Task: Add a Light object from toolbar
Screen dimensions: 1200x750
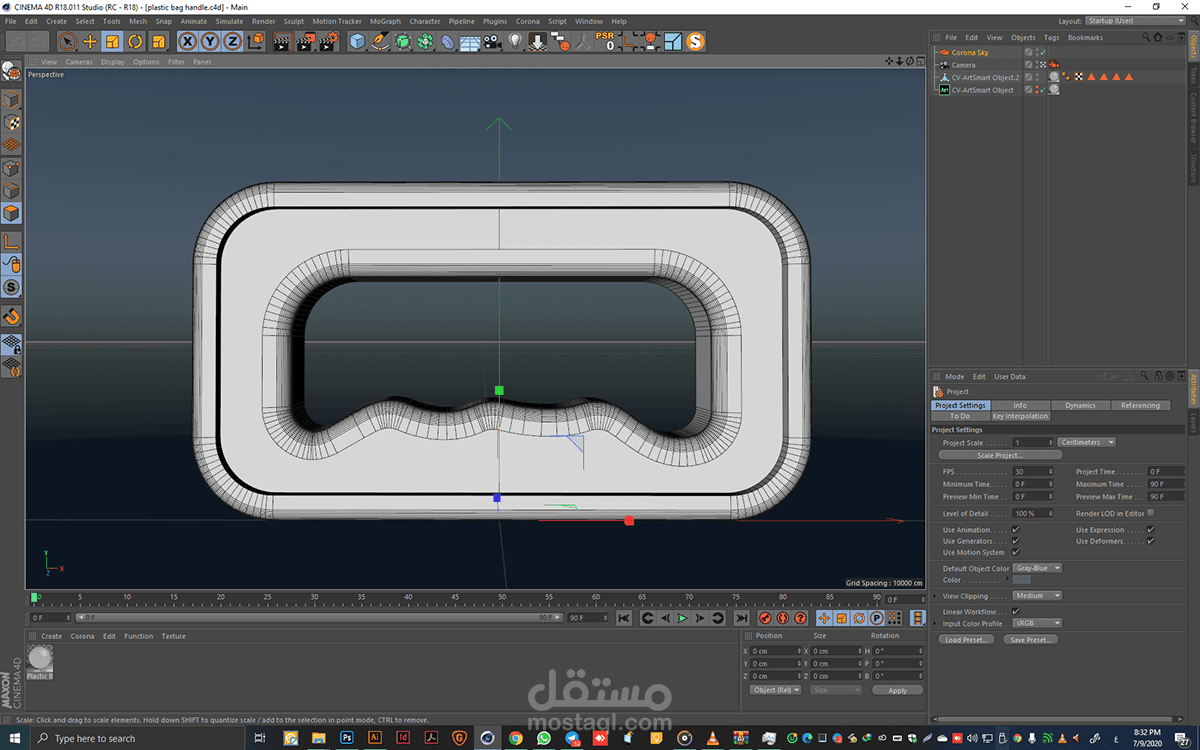Action: (x=515, y=41)
